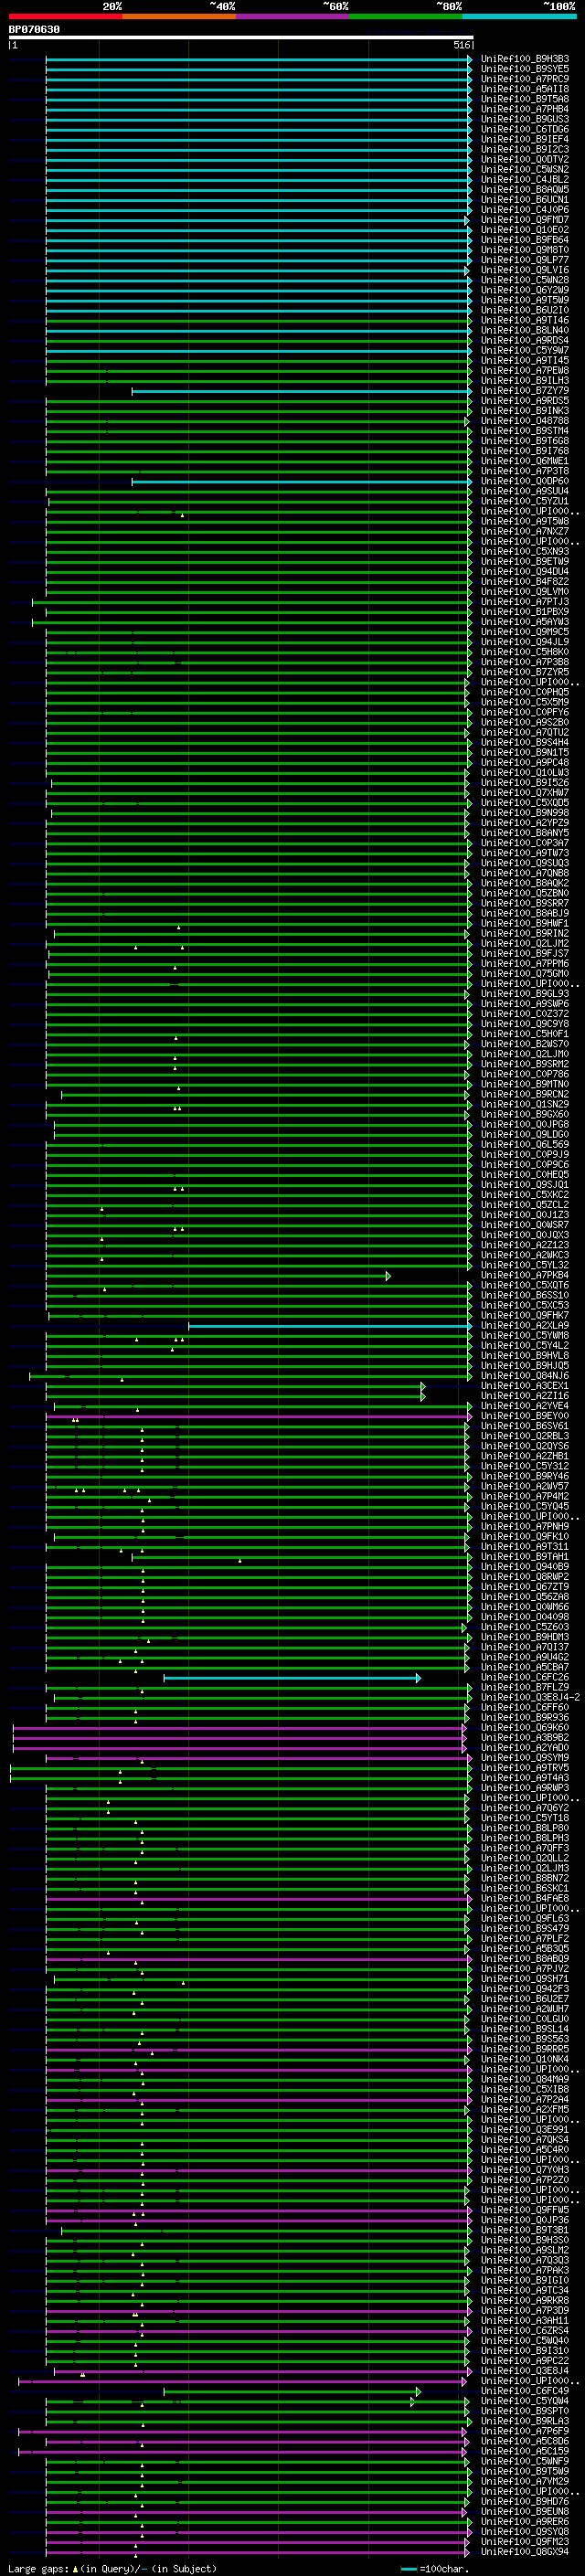Click the purple ~60% identity legend segment

point(292,16)
